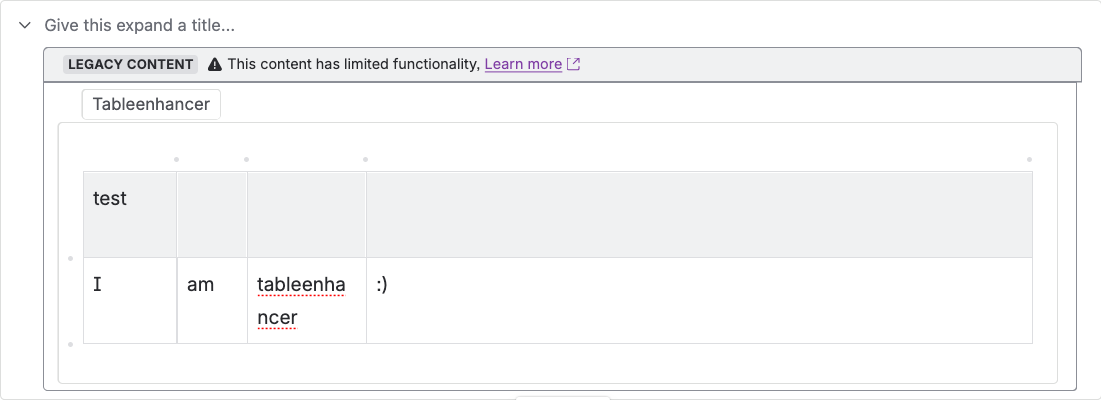
Task: Click the LEGACY CONTENT badge
Action: (x=131, y=64)
